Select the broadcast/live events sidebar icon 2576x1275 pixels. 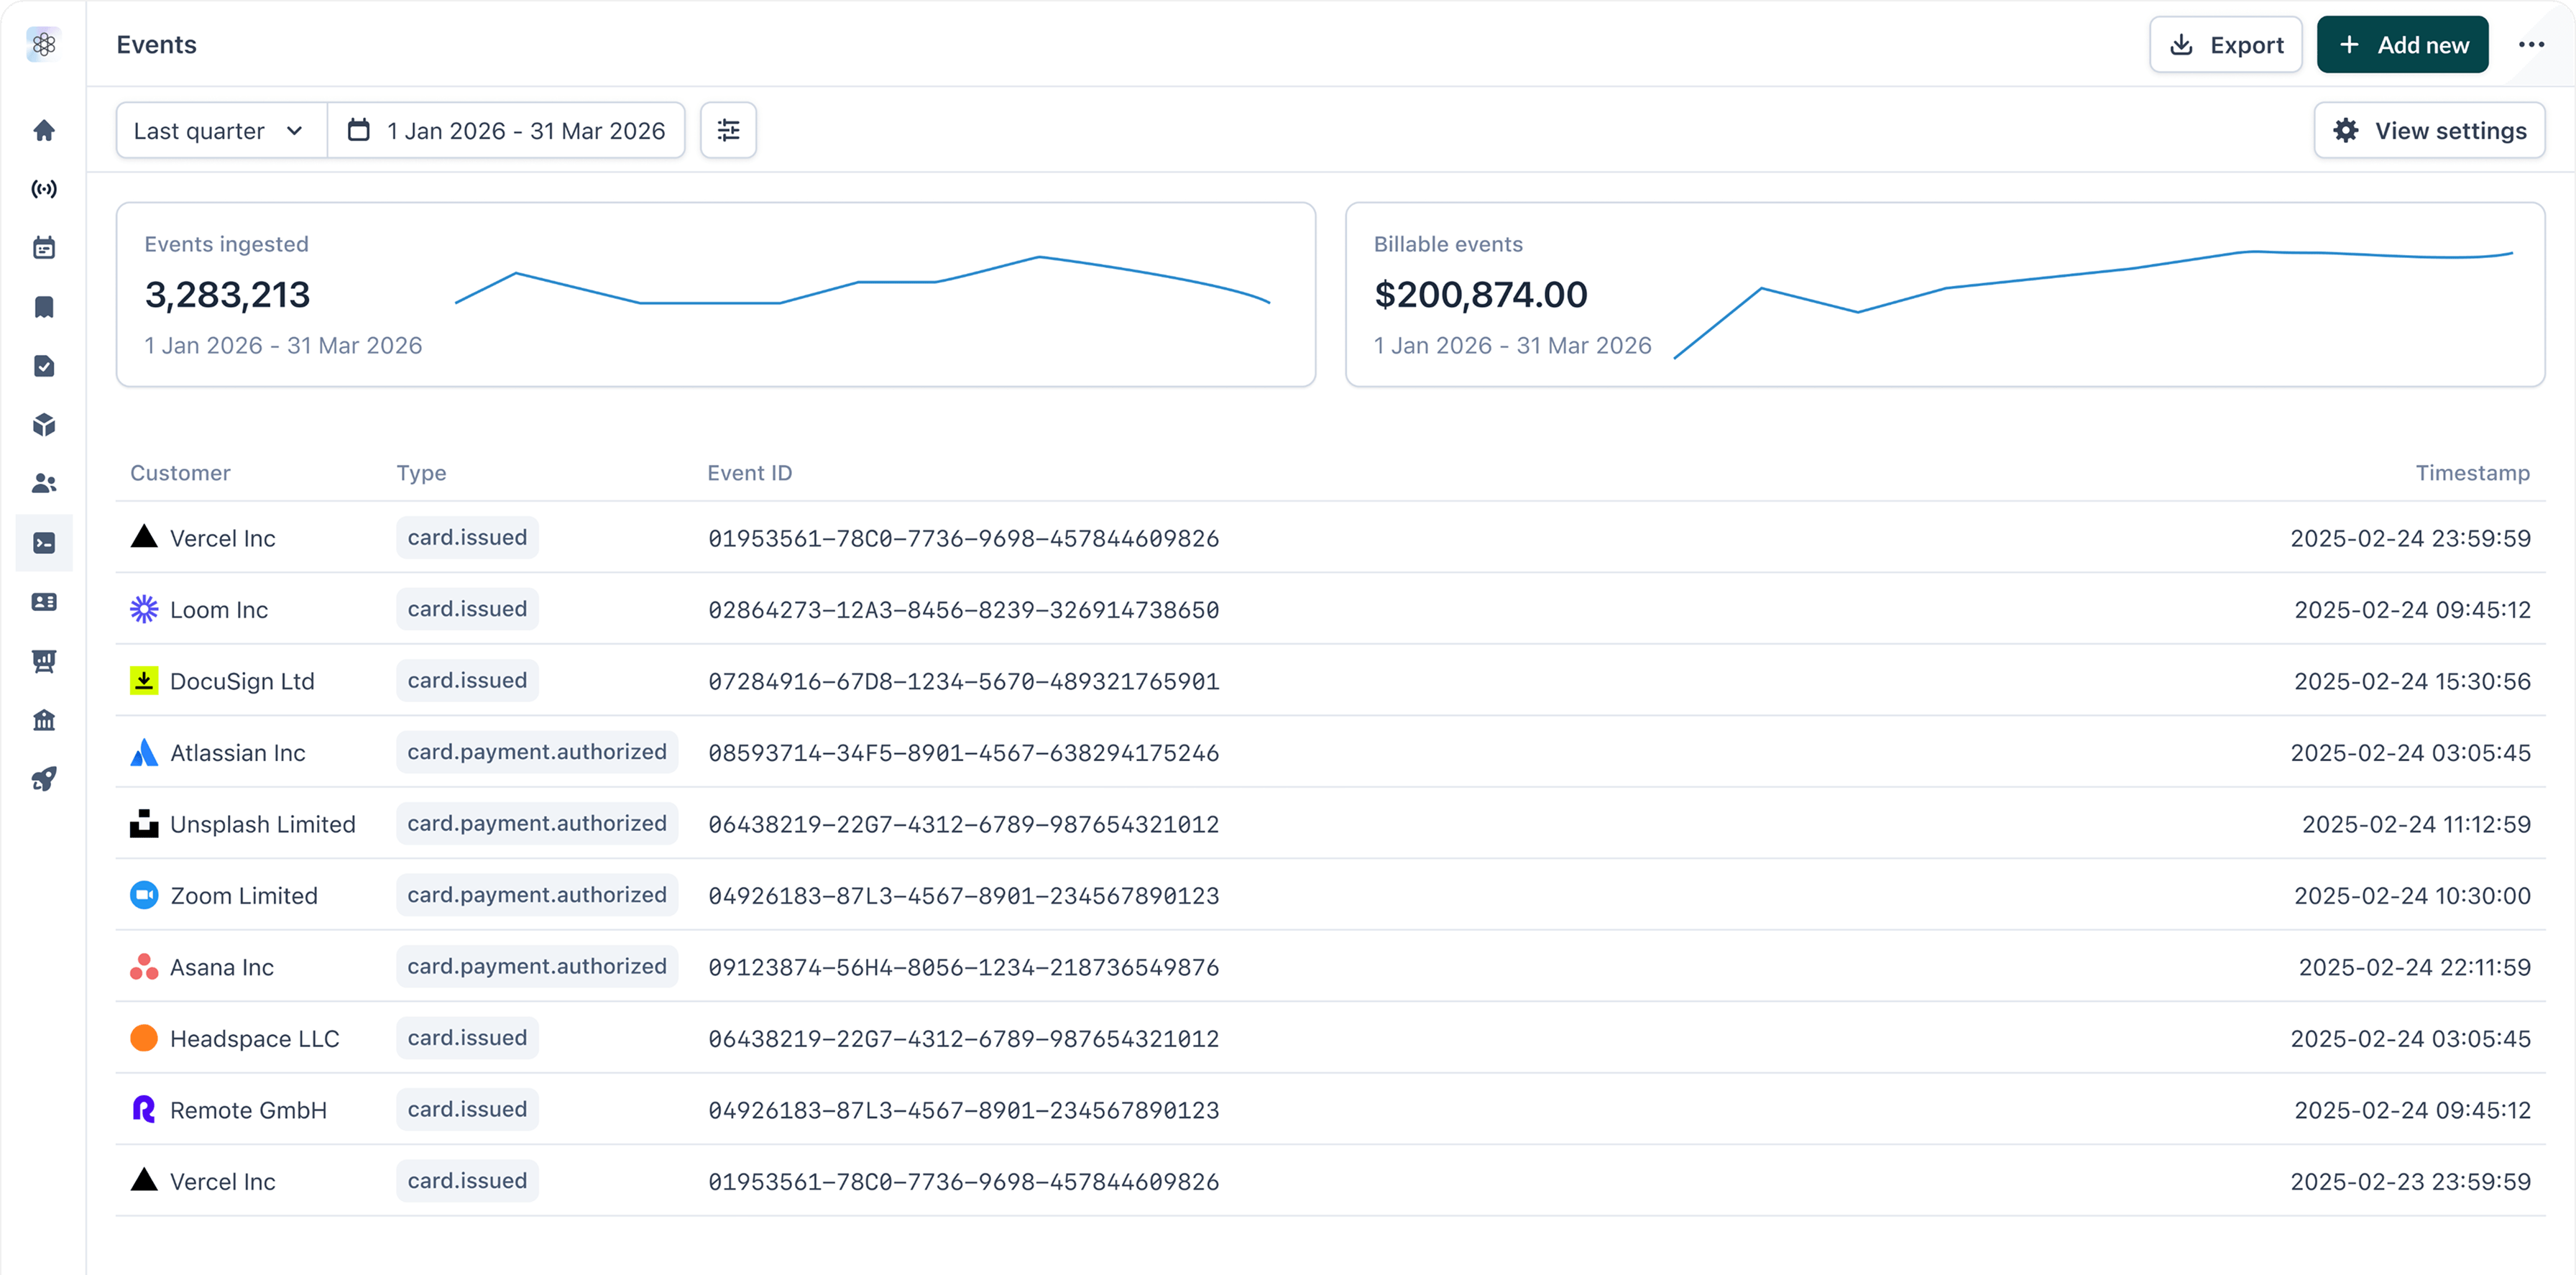[44, 188]
